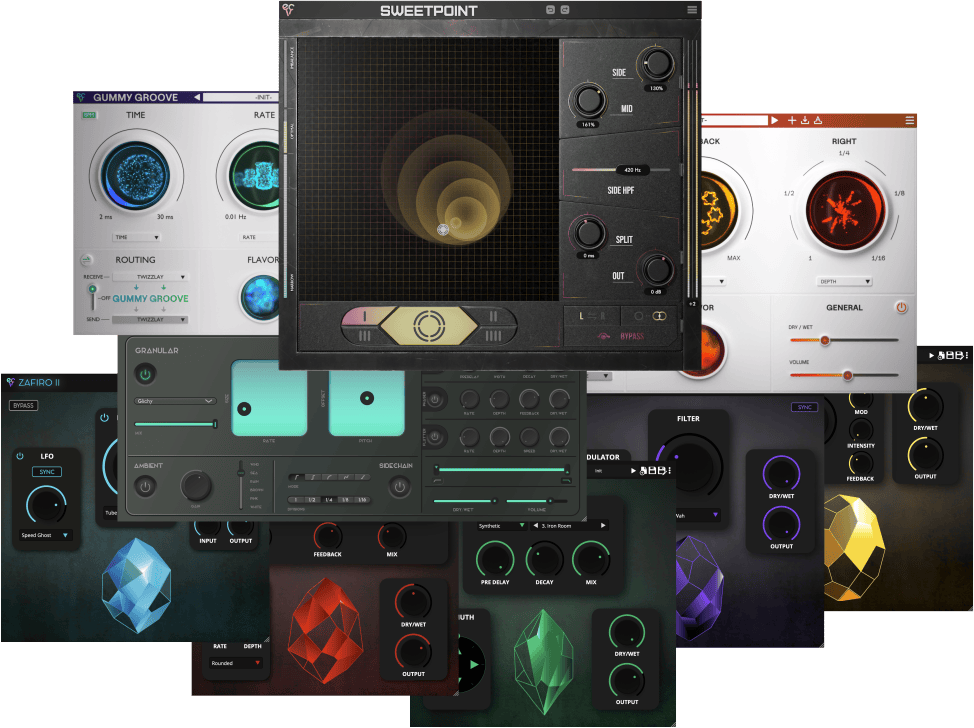Open the Glitchy dropdown in Granular section

coord(175,401)
